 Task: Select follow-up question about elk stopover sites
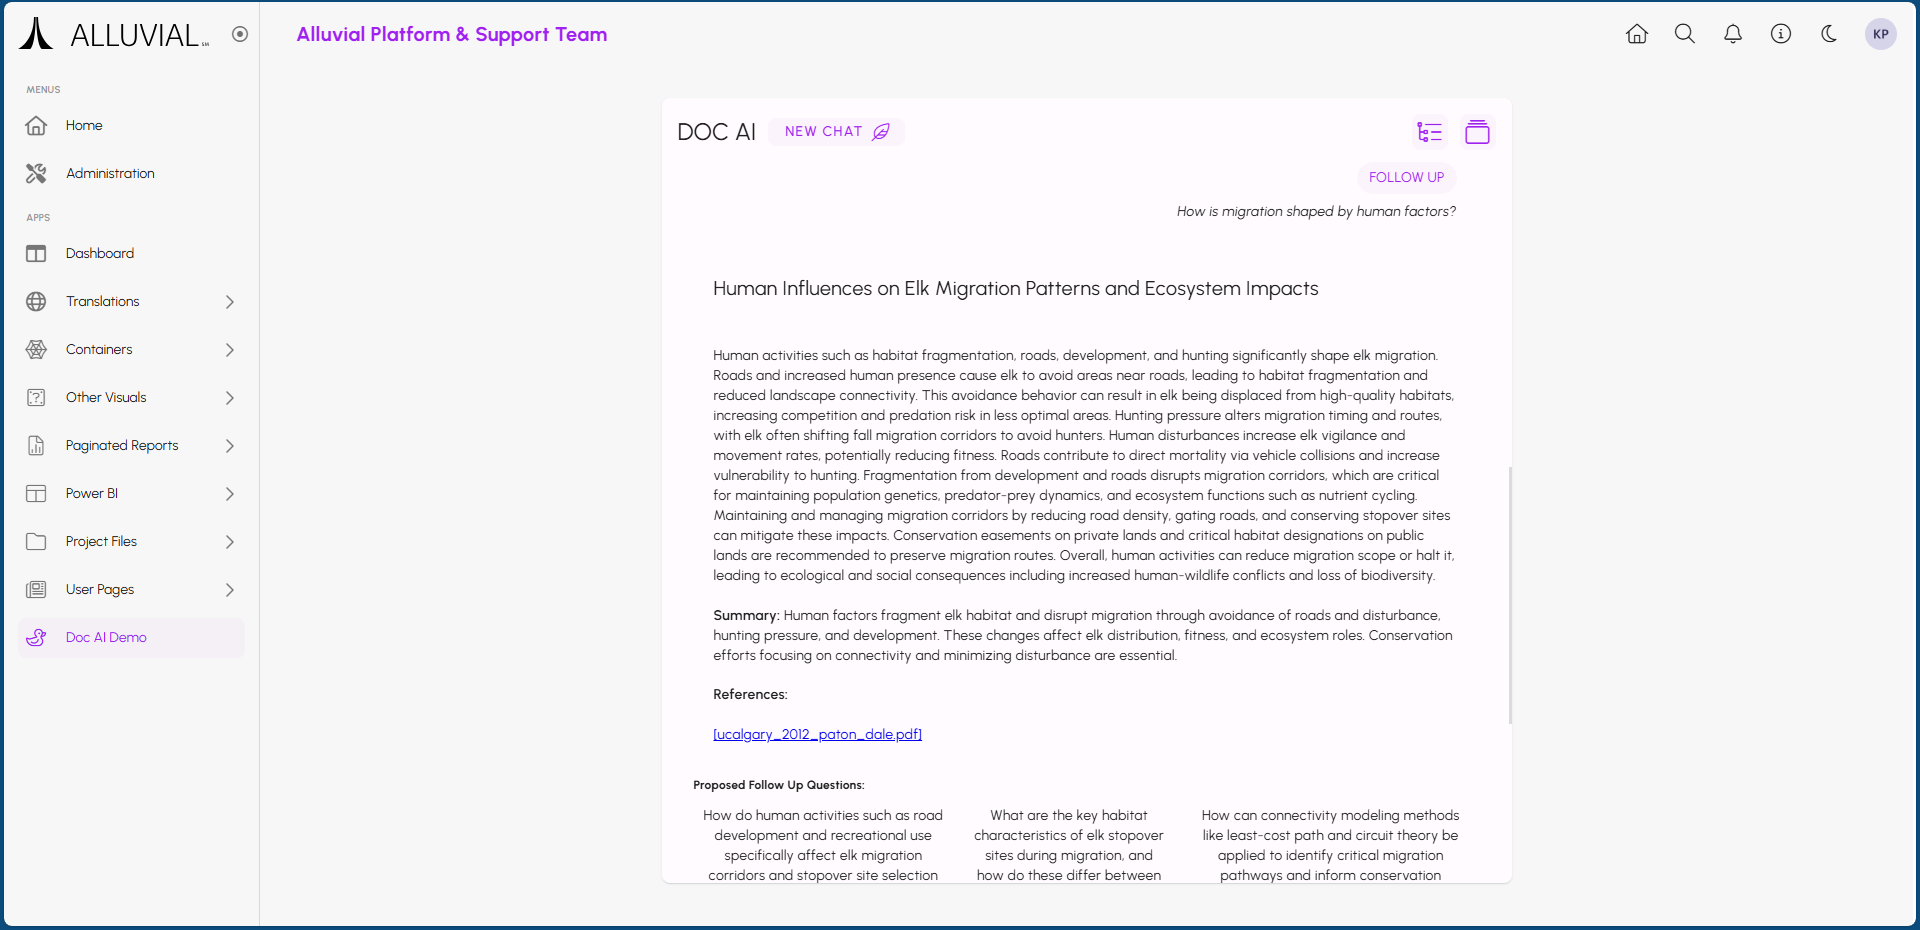click(1068, 845)
